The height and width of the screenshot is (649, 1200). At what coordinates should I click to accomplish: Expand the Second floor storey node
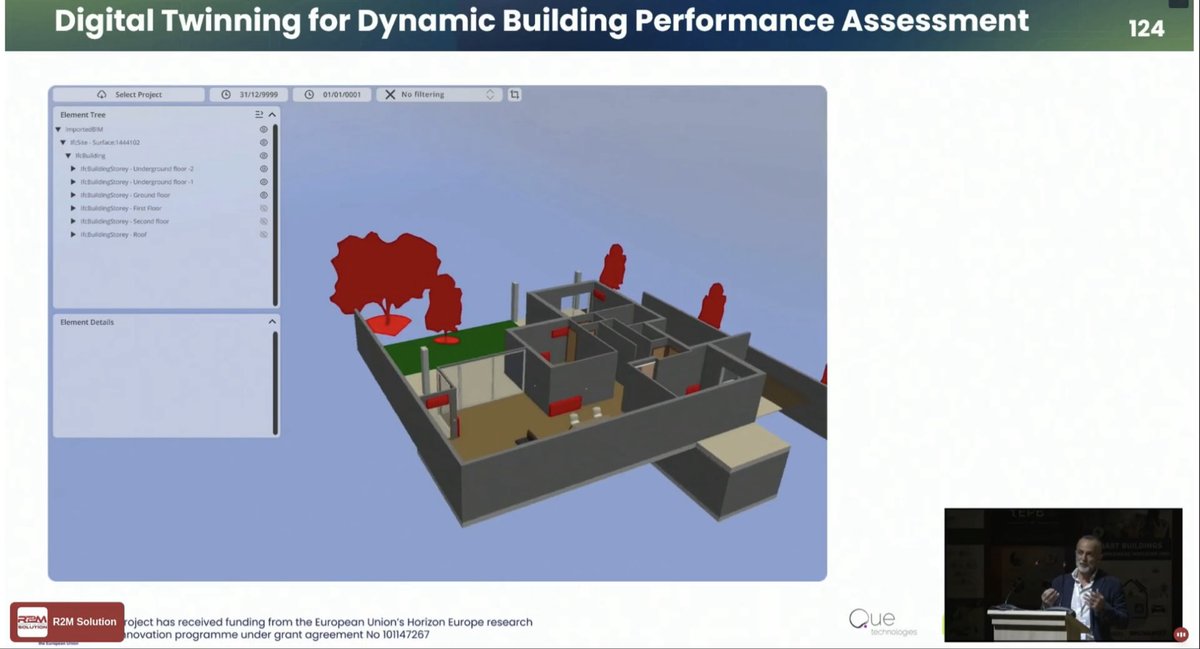73,221
